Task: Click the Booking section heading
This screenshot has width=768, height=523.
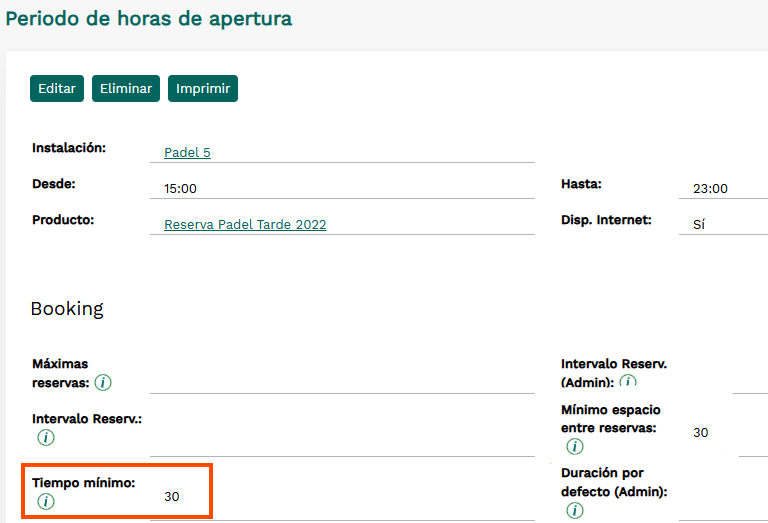Action: pos(66,309)
